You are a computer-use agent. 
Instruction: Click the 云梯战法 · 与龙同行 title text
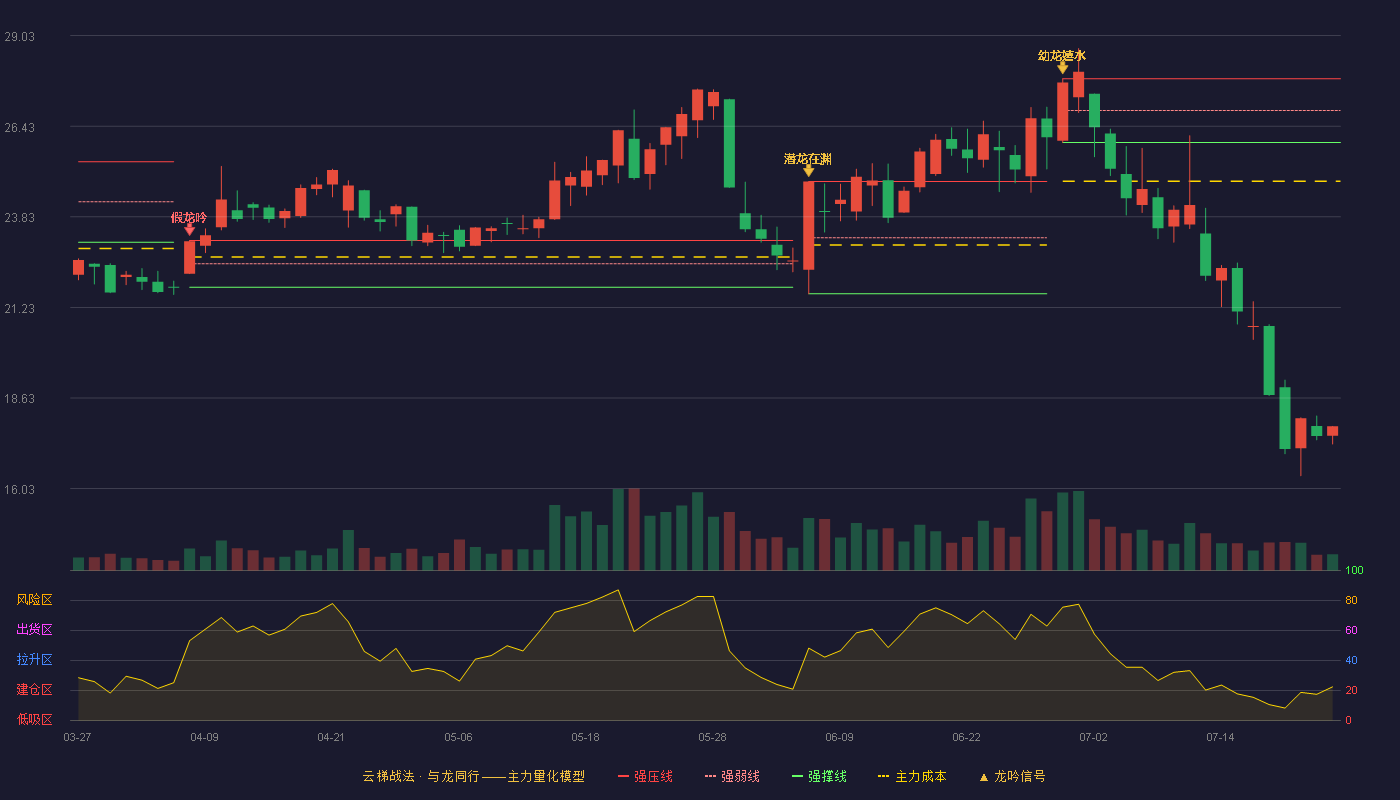(x=421, y=776)
